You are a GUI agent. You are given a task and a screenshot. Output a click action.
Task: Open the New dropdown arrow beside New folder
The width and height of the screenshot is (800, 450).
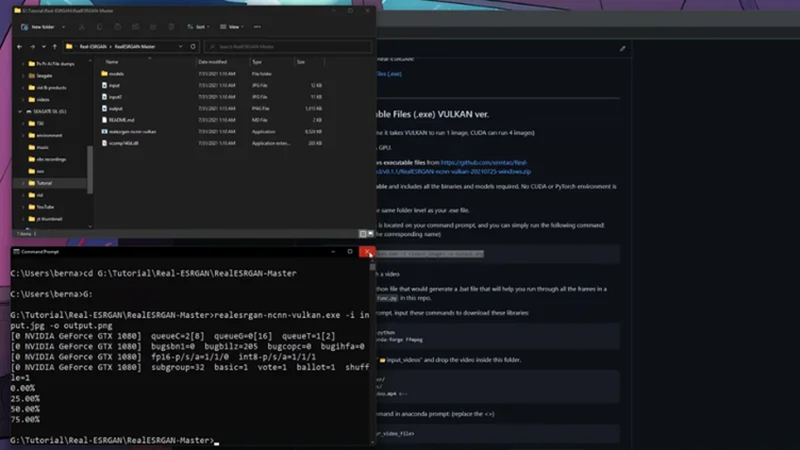pyautogui.click(x=63, y=27)
